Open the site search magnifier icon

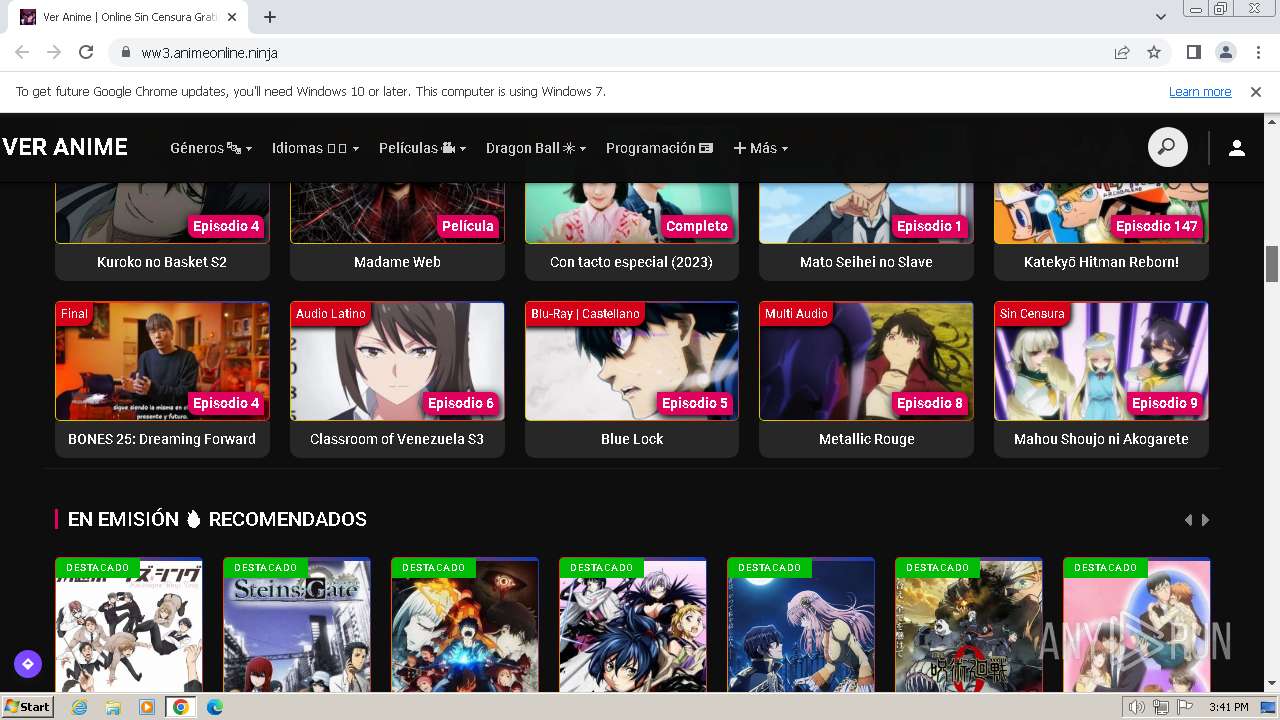coord(1167,147)
